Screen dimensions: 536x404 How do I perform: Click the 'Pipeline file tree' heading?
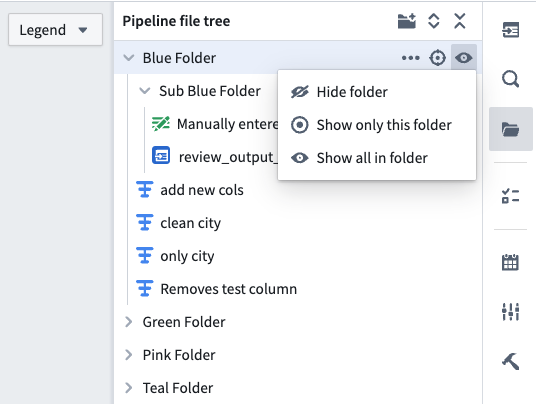tap(176, 21)
